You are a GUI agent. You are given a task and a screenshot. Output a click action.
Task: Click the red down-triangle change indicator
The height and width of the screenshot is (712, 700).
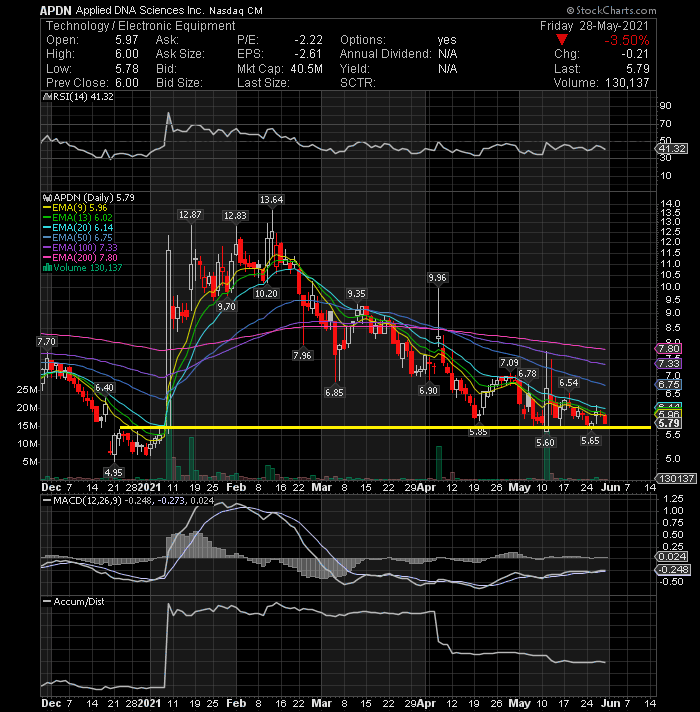click(562, 40)
